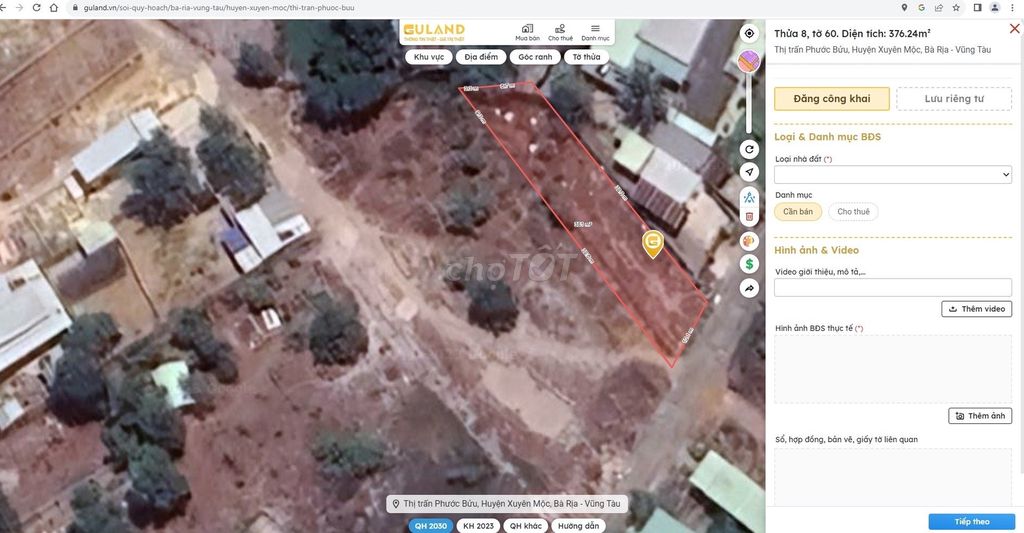Click the trash delete icon on map

749,216
